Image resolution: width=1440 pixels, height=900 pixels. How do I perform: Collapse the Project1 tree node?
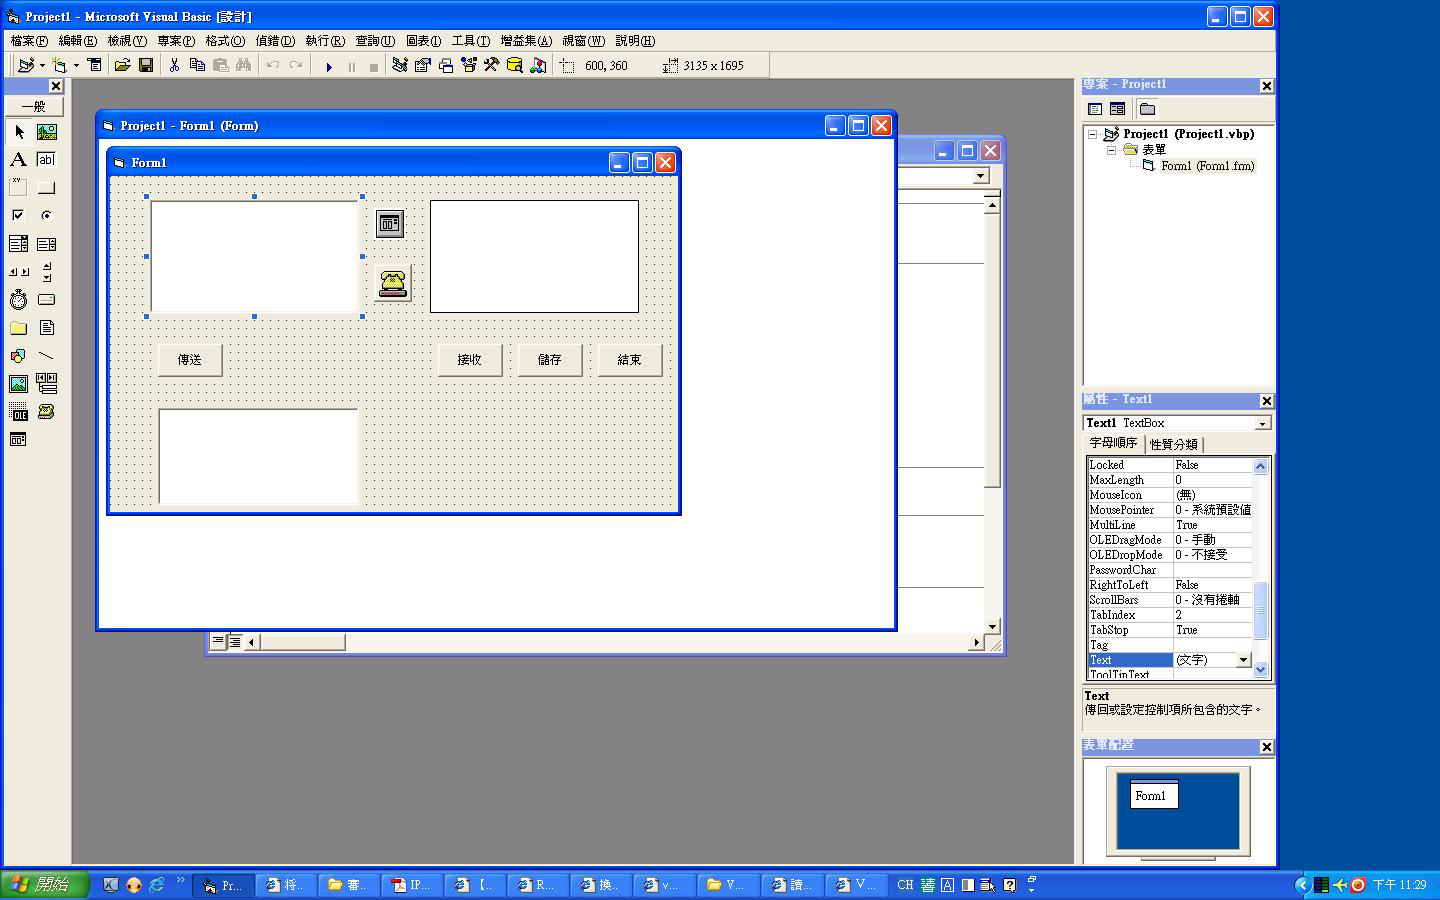[x=1093, y=134]
